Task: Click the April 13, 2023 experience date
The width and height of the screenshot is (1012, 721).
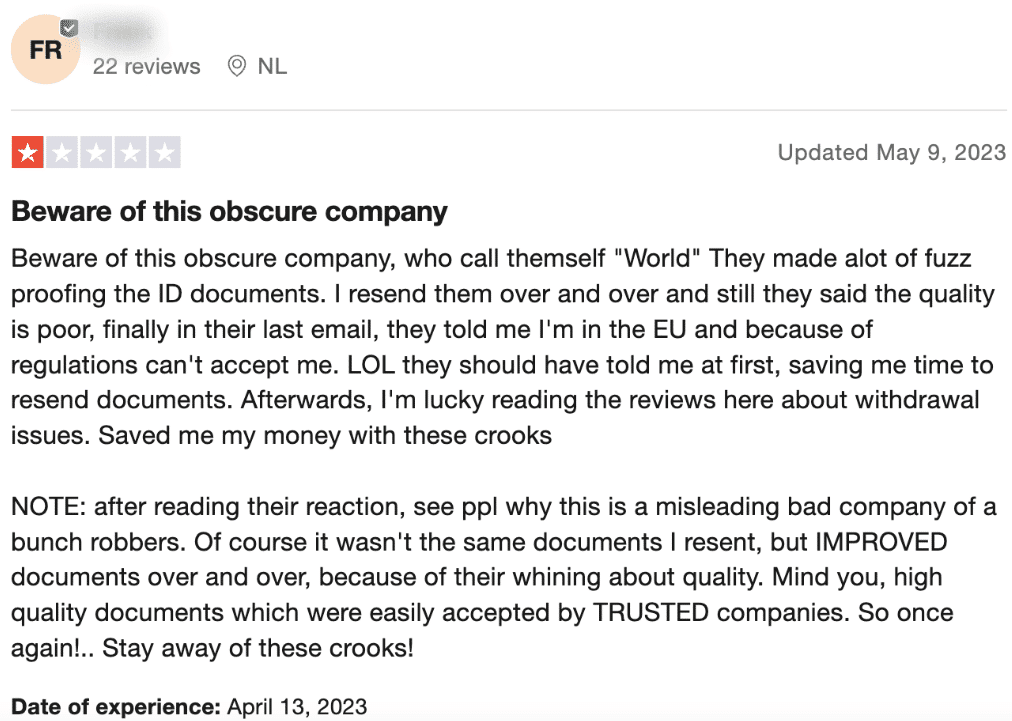Action: click(297, 706)
